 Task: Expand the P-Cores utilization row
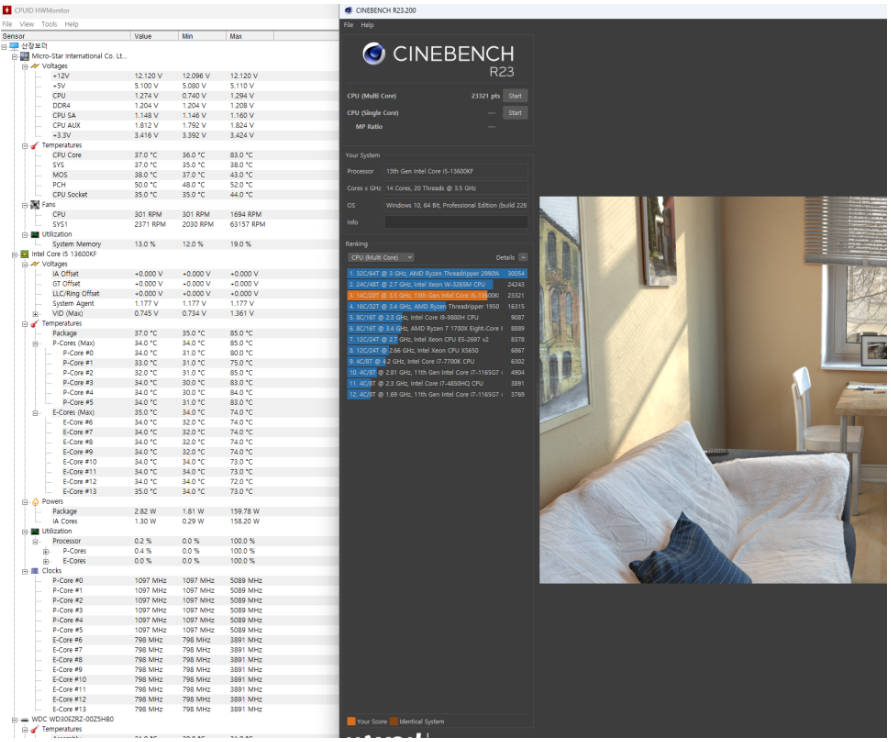46,551
